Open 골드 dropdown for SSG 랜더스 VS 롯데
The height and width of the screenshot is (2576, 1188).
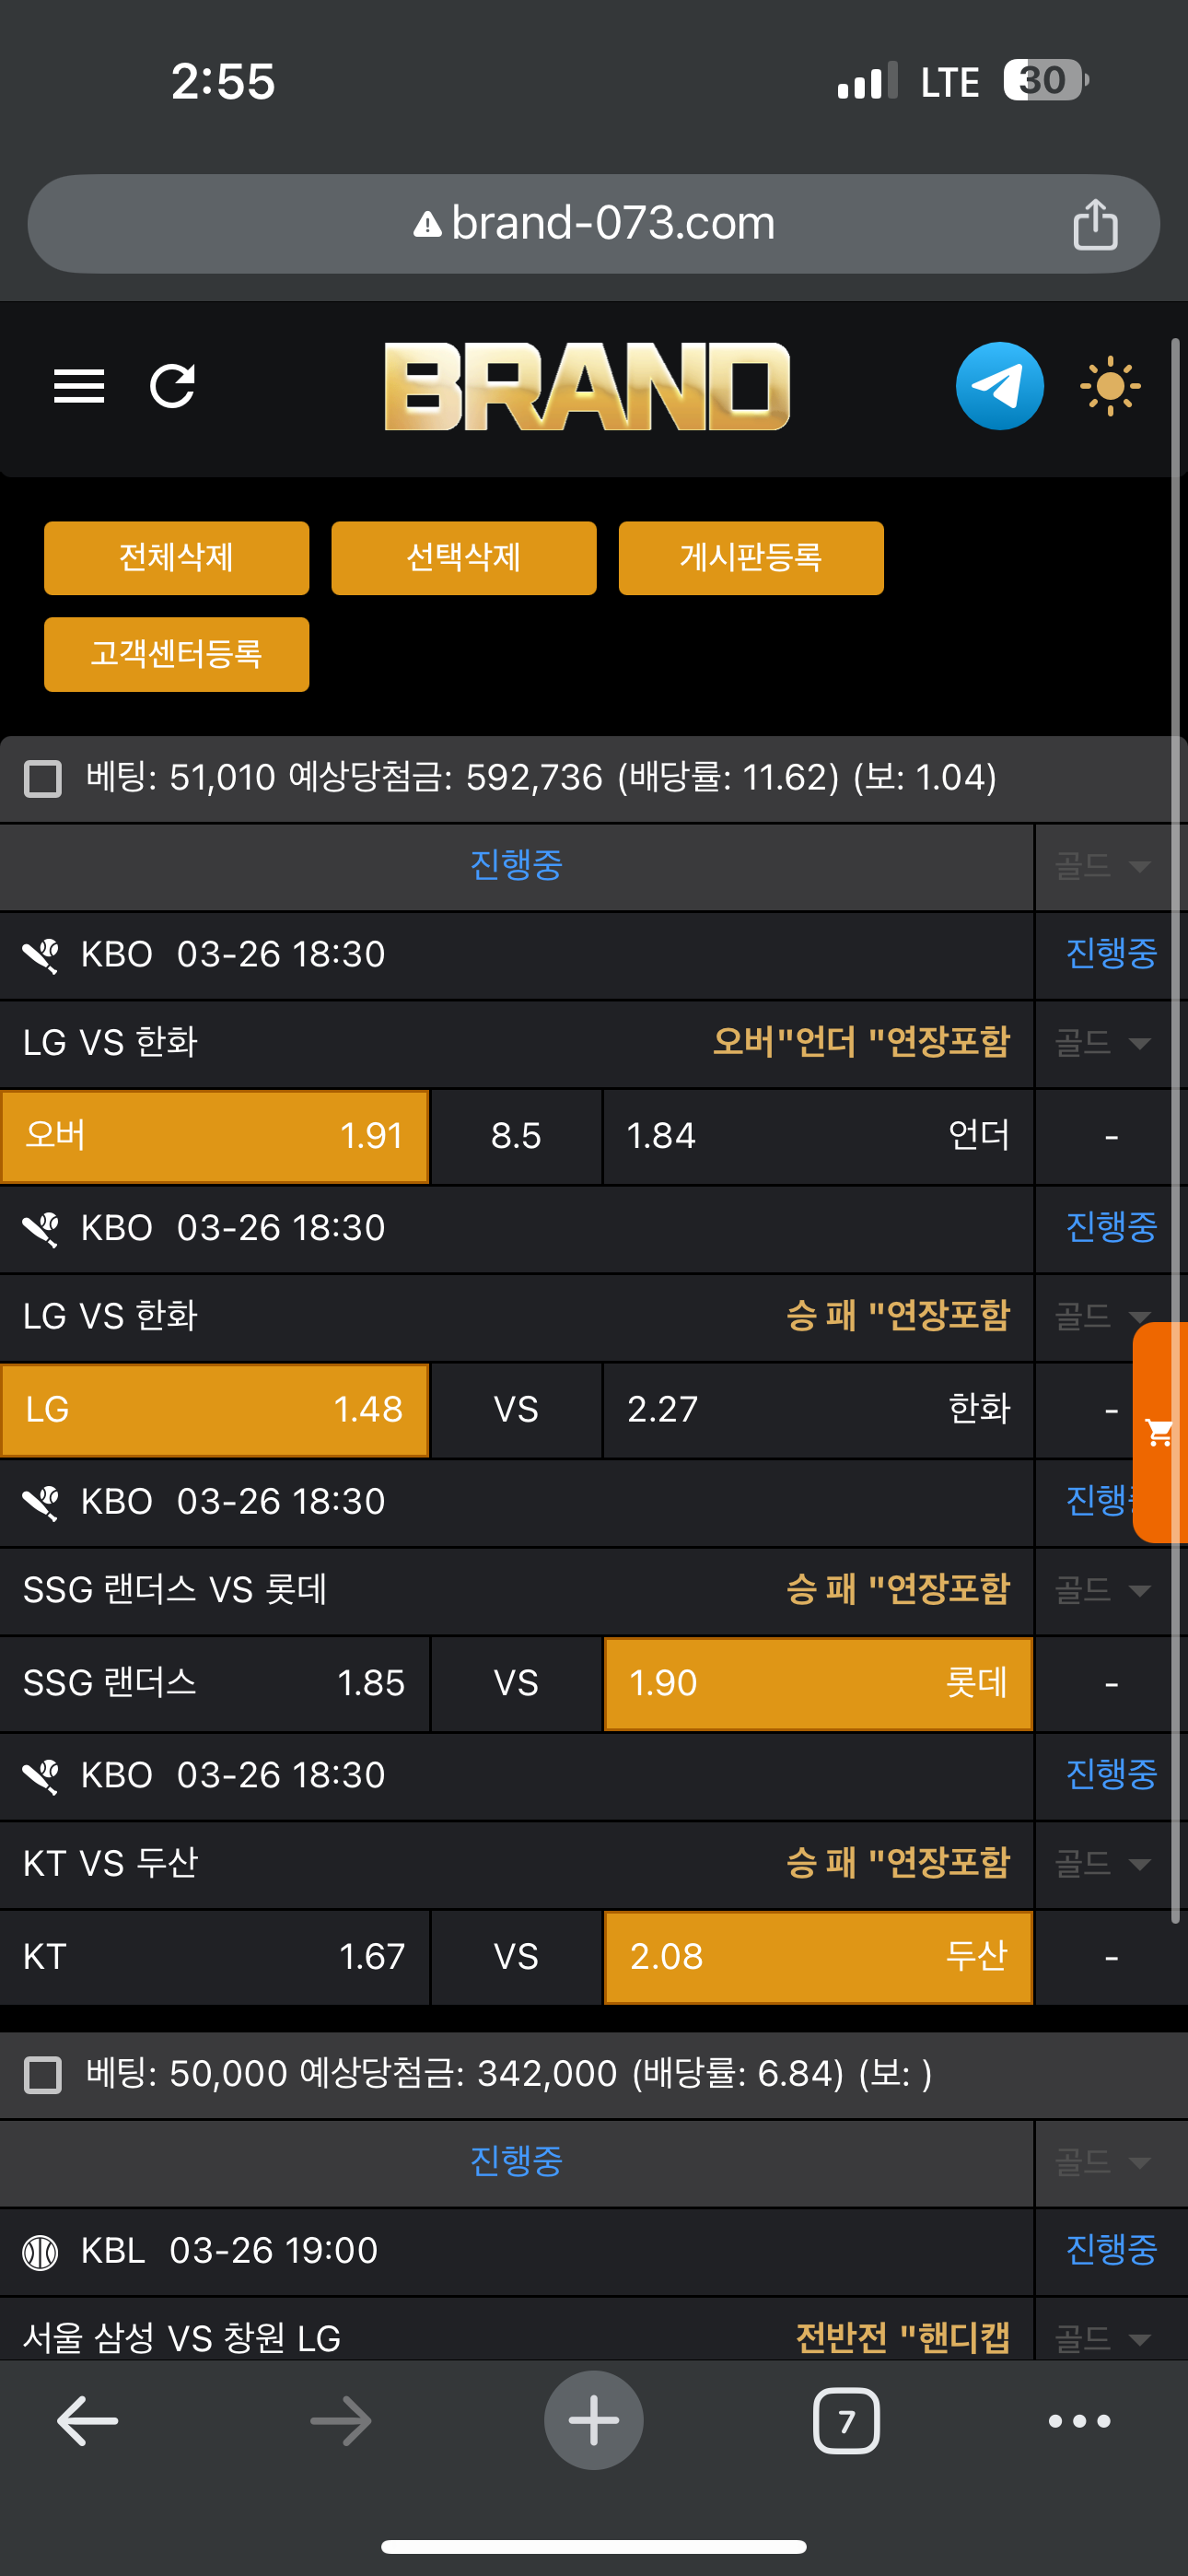point(1102,1590)
